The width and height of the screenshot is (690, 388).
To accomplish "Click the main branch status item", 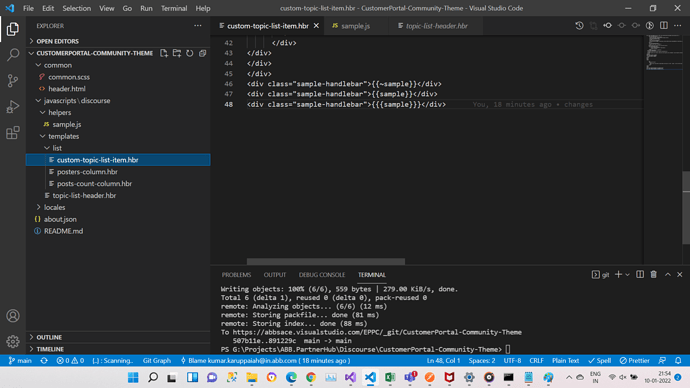I will tap(20, 361).
